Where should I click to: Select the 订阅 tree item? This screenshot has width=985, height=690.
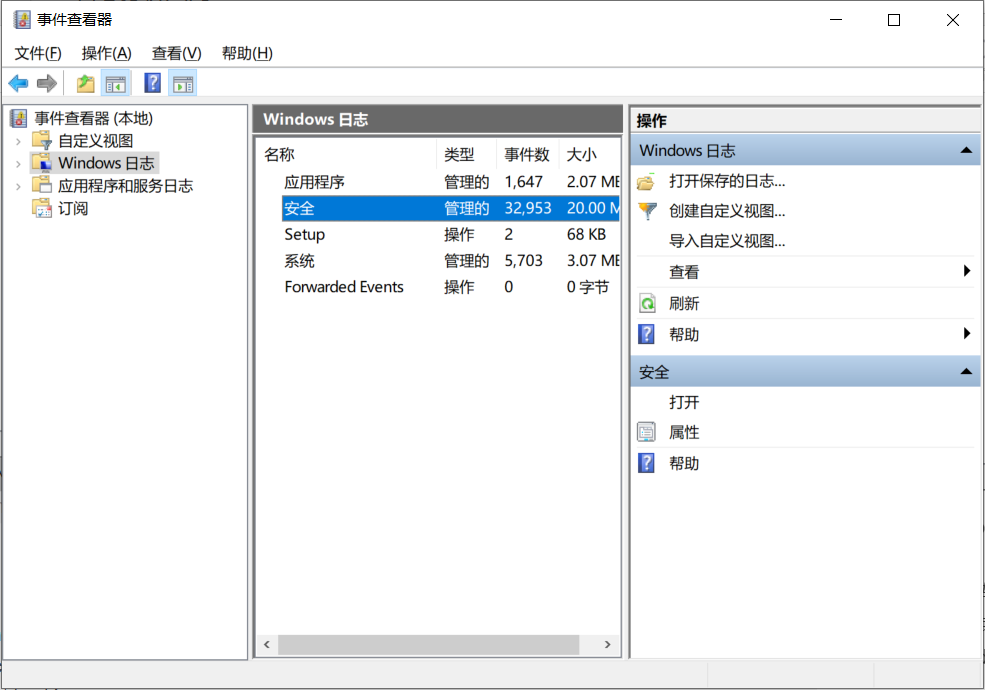pos(73,208)
